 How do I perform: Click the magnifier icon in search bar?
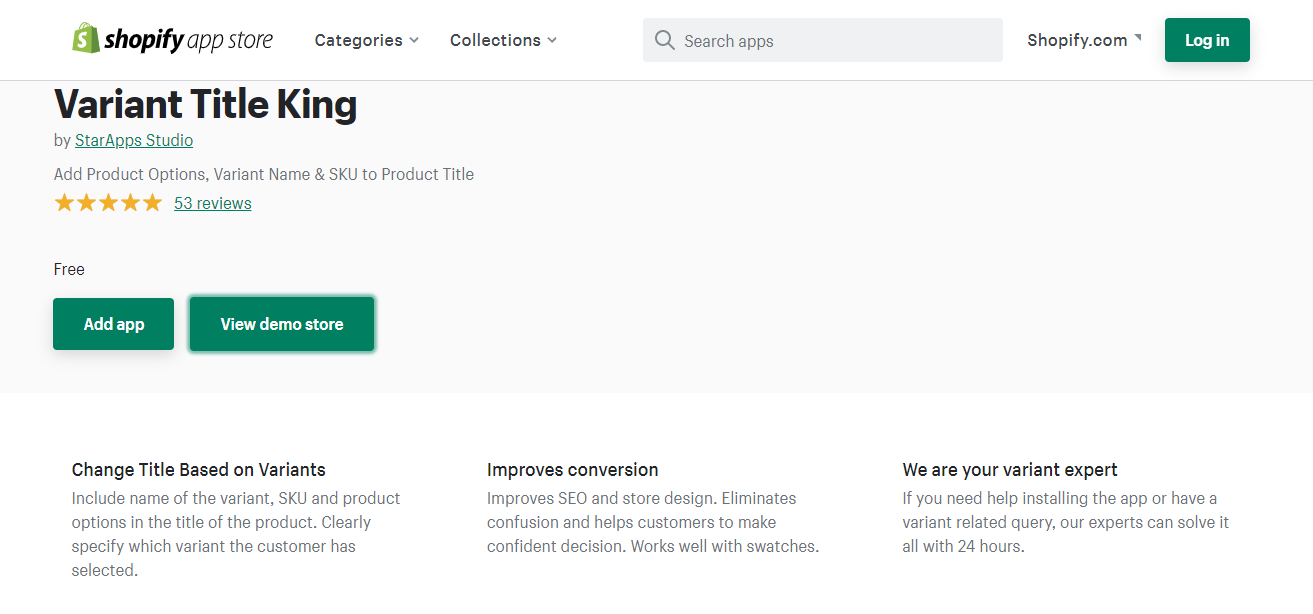[665, 40]
